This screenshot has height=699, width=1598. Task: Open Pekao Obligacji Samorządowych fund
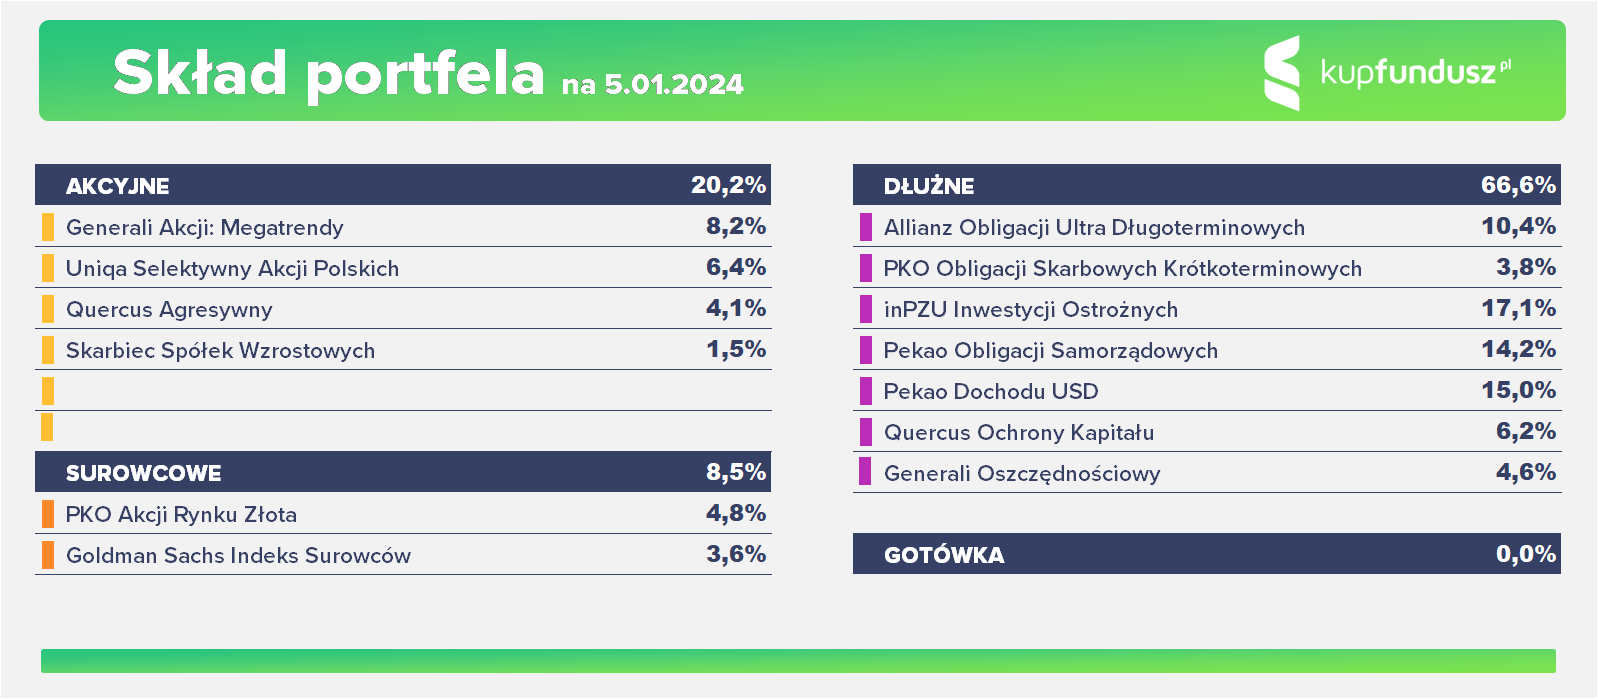pos(1050,350)
